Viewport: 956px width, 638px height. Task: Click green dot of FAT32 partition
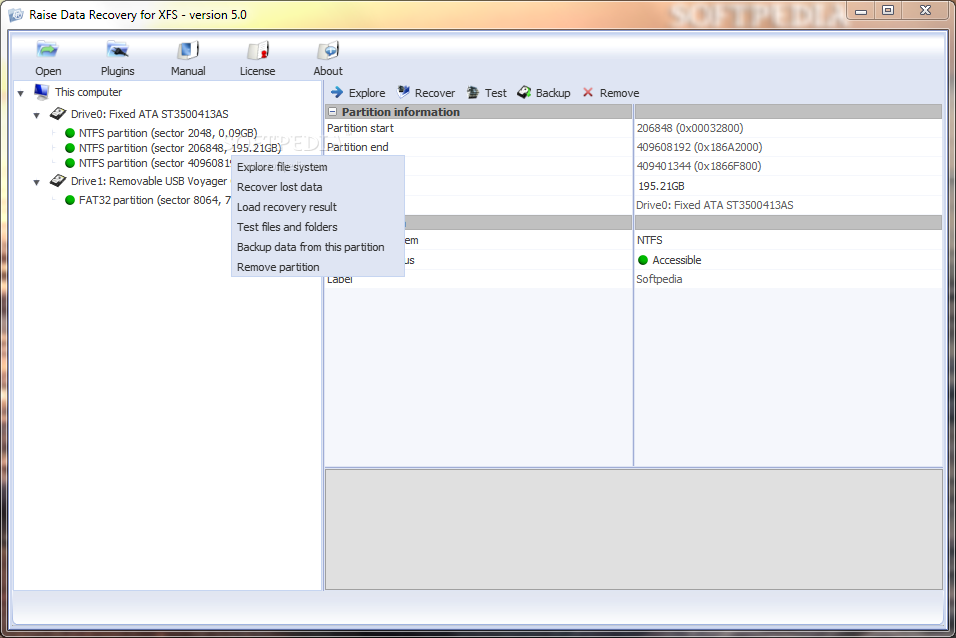coord(70,200)
